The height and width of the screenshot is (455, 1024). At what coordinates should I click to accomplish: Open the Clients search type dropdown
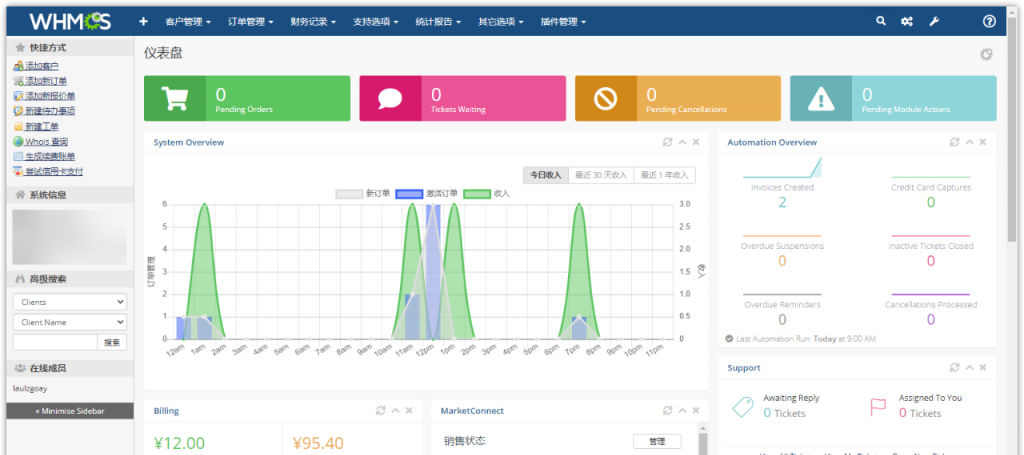[x=70, y=302]
